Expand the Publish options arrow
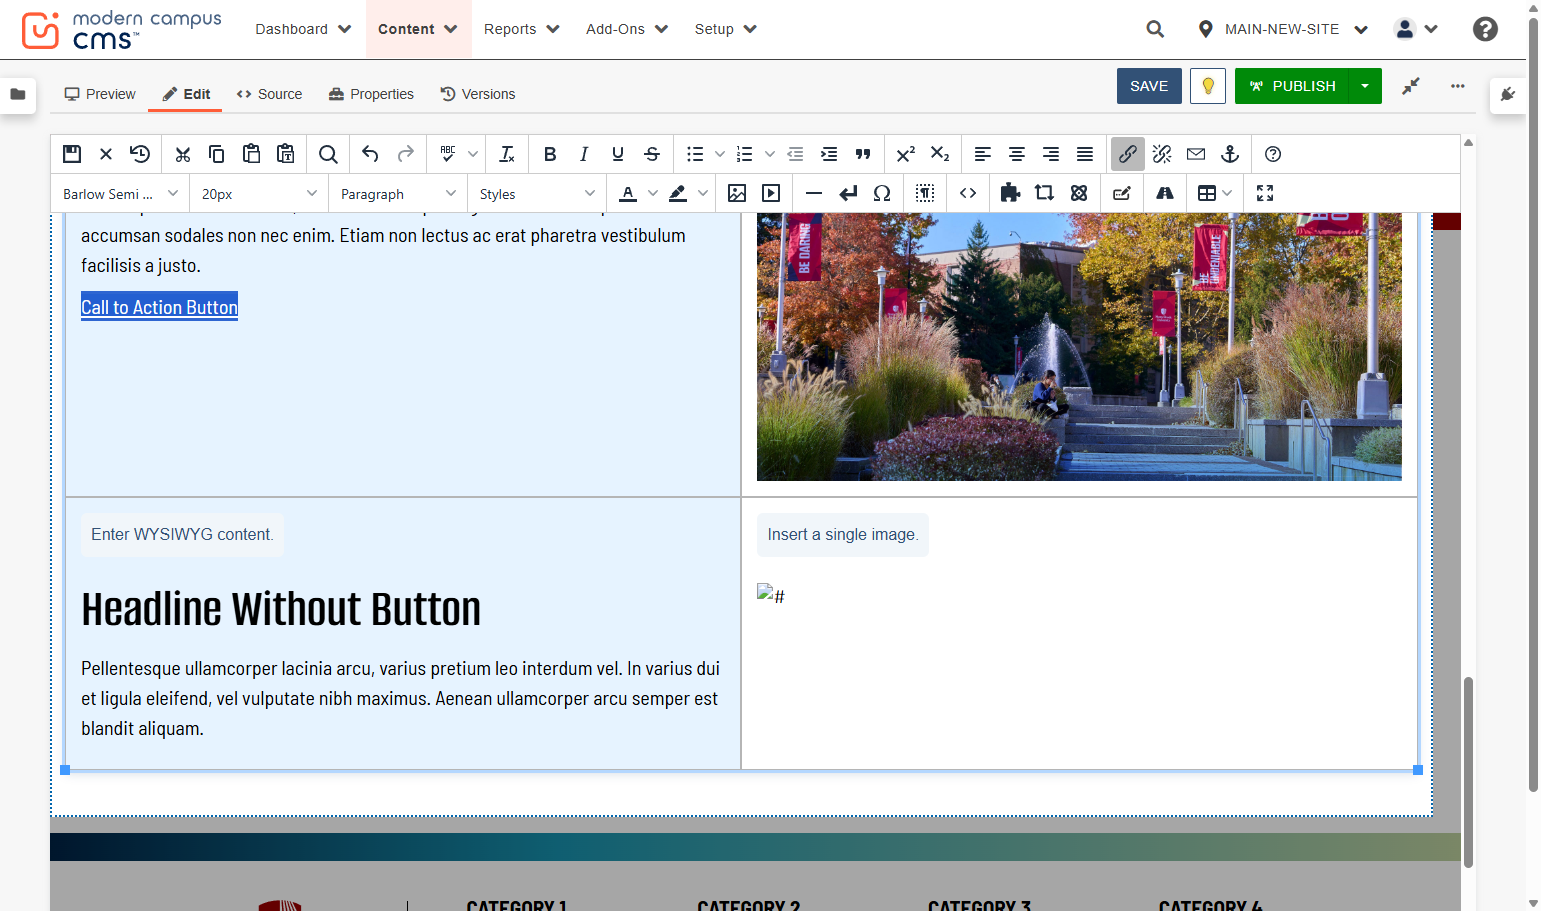The height and width of the screenshot is (911, 1541). tap(1365, 86)
